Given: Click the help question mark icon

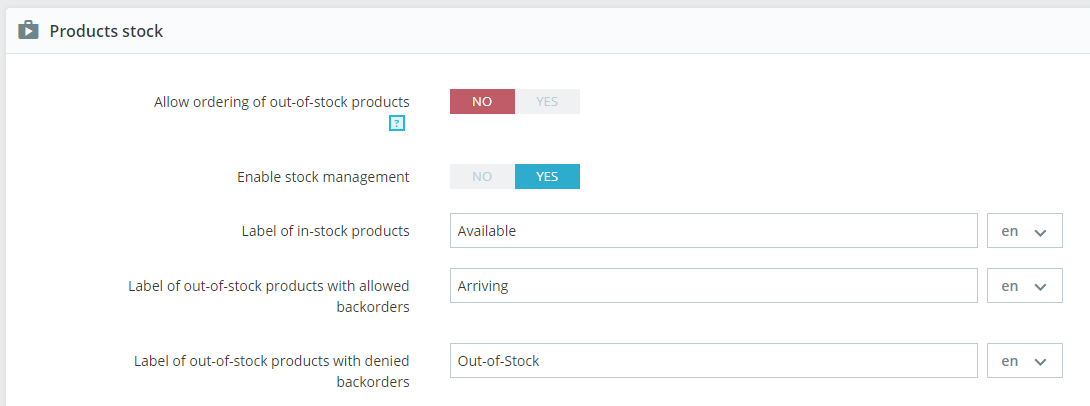Looking at the screenshot, I should (397, 123).
